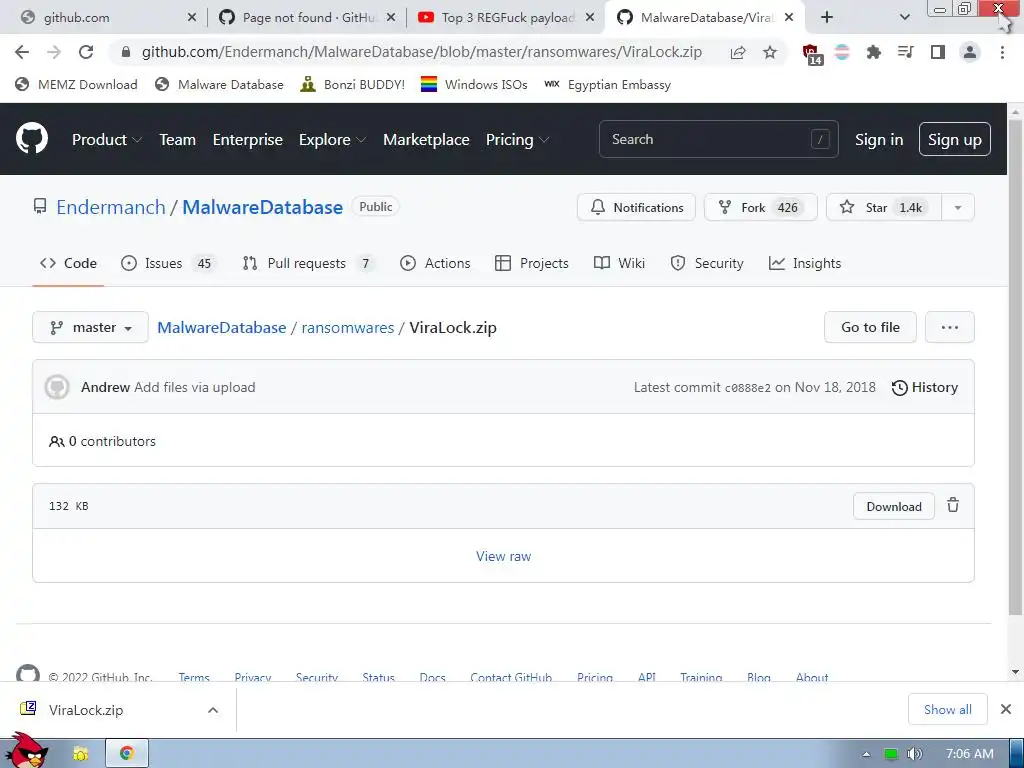Click the View raw link

click(504, 556)
